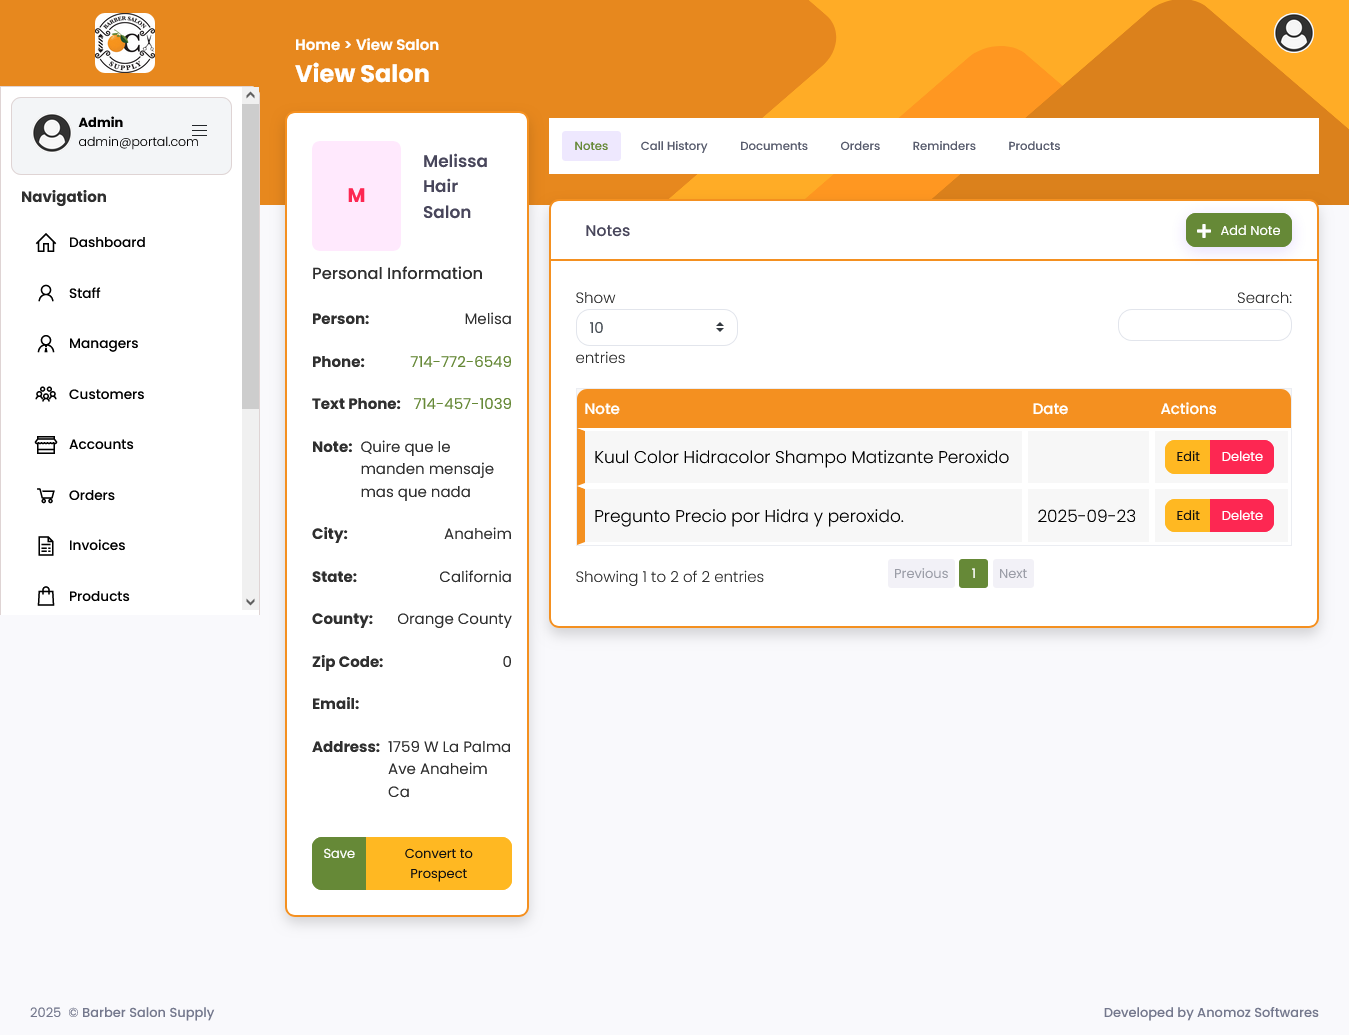This screenshot has width=1349, height=1035.
Task: Click the Orders shopping cart icon
Action: click(x=46, y=494)
